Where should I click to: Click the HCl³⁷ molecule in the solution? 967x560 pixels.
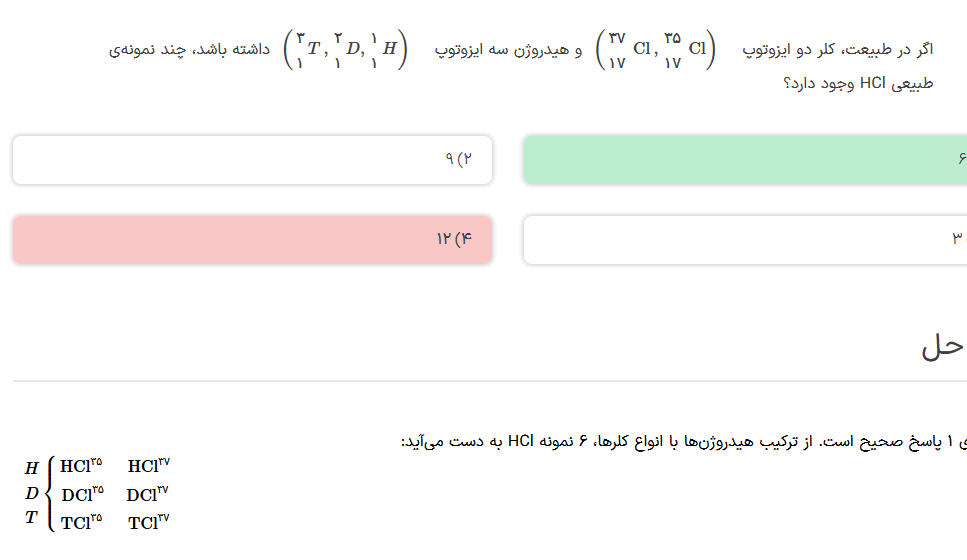click(x=149, y=466)
